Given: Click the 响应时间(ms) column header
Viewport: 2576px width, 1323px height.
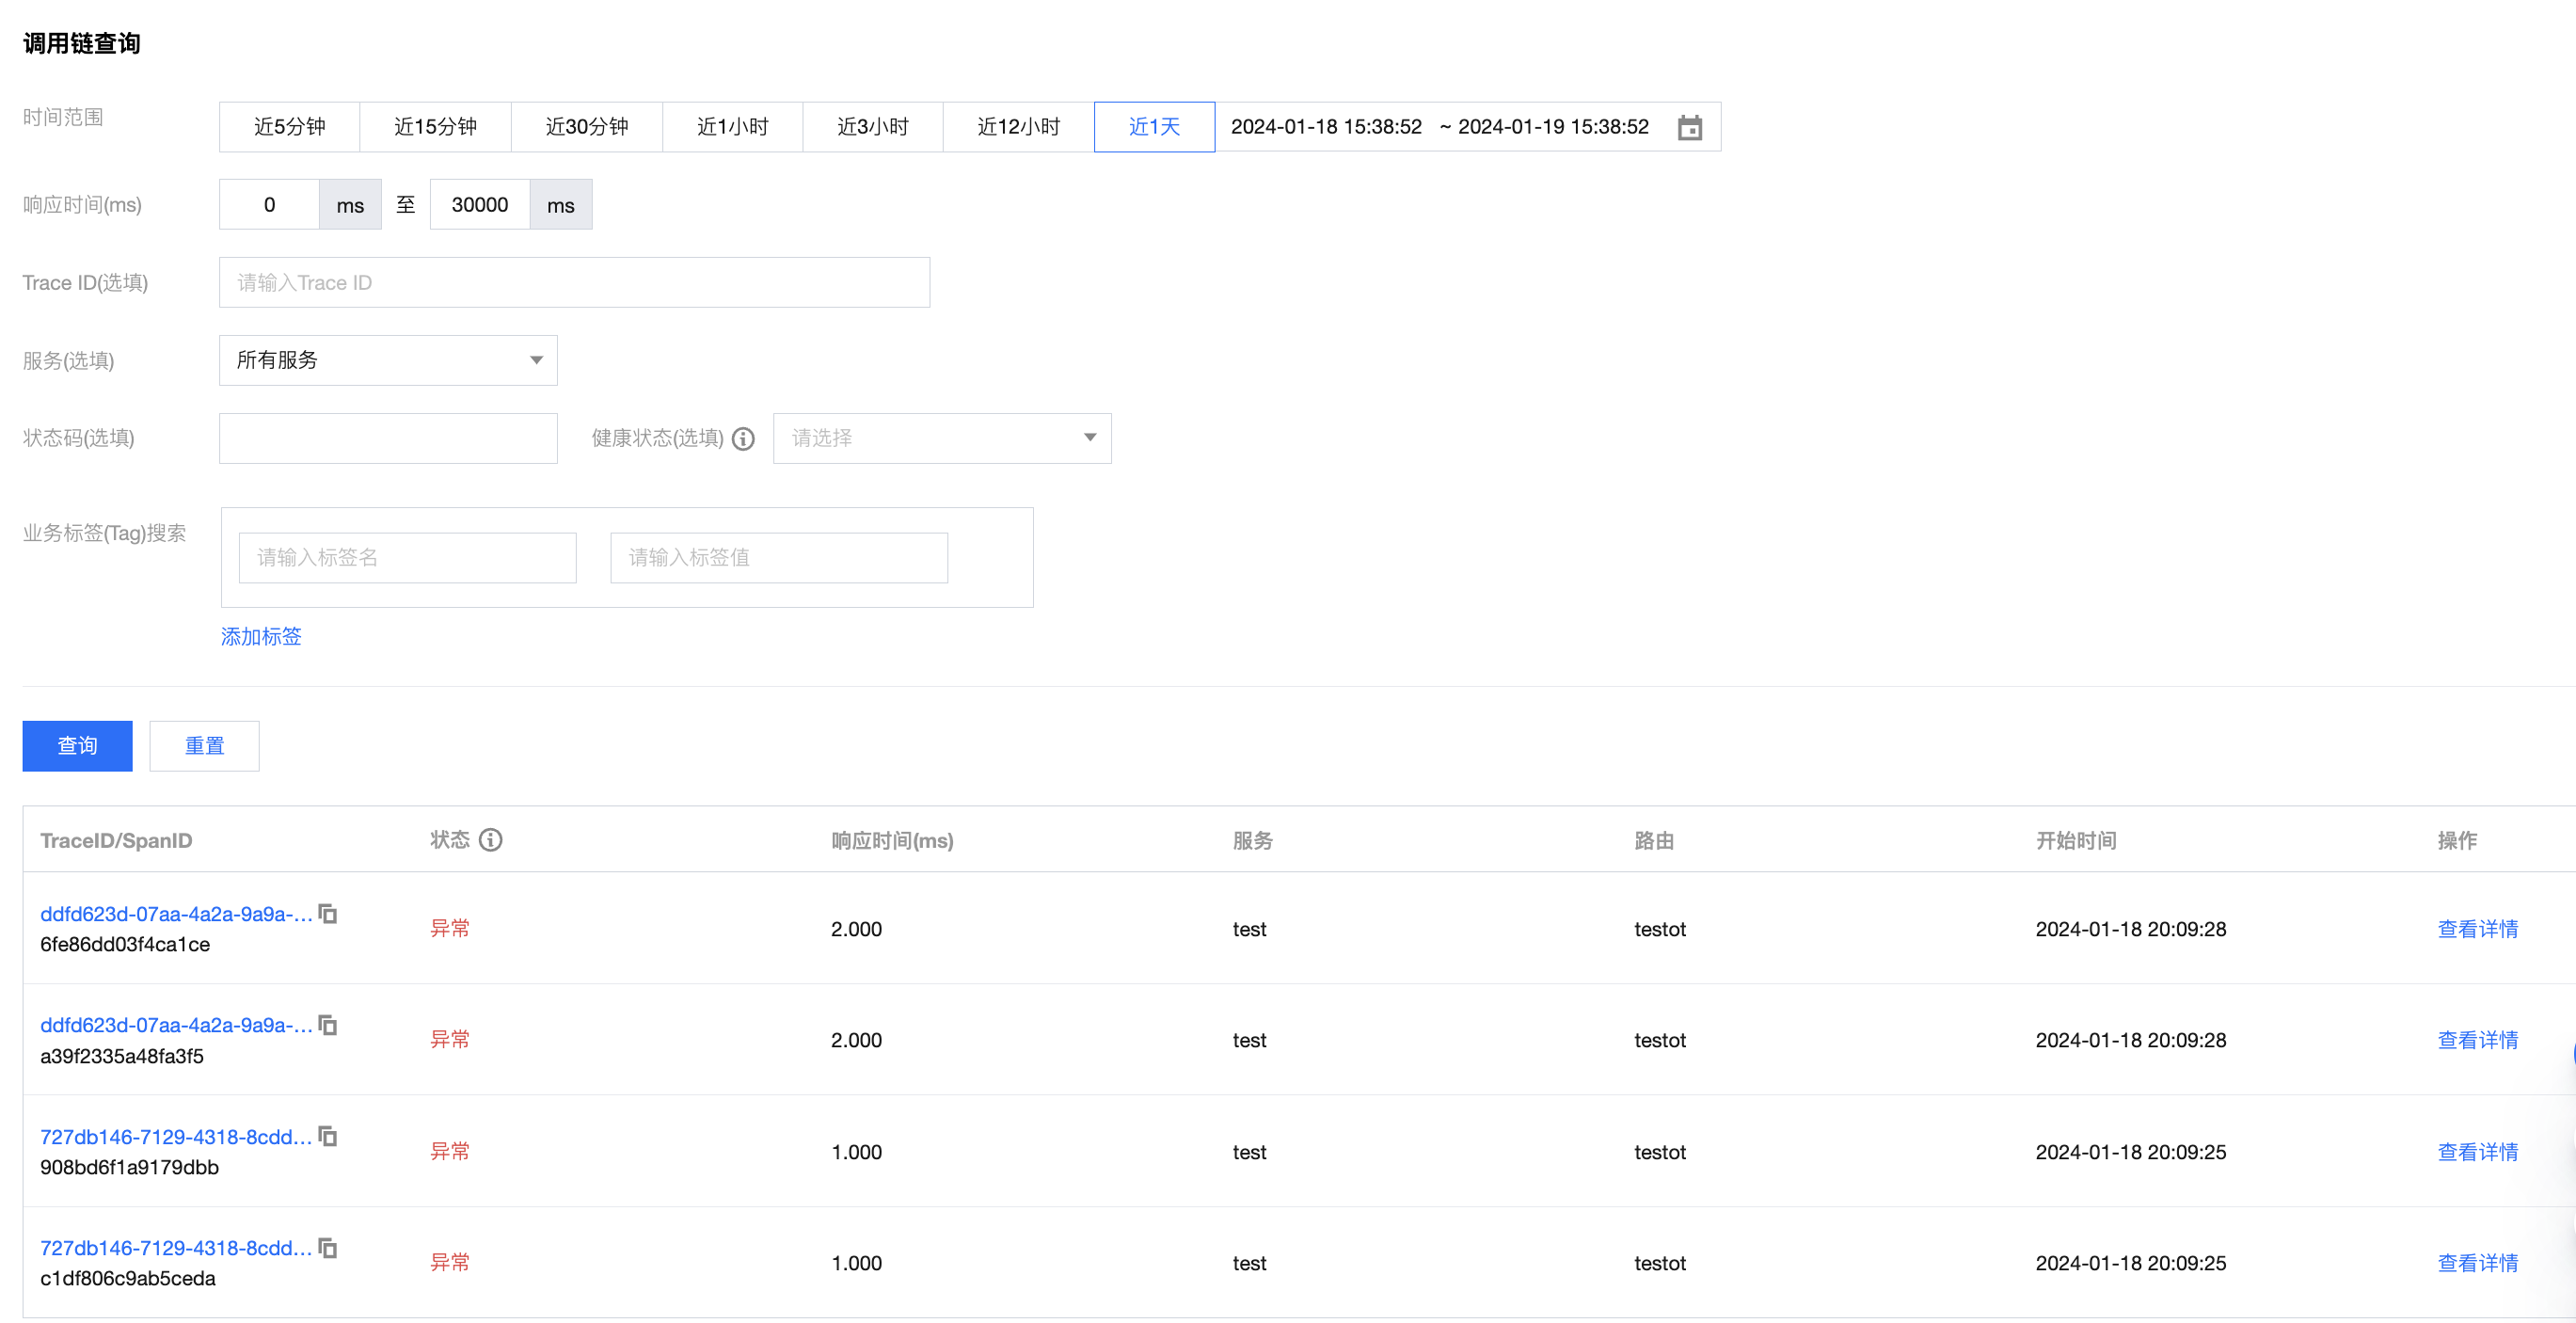Looking at the screenshot, I should pos(892,840).
